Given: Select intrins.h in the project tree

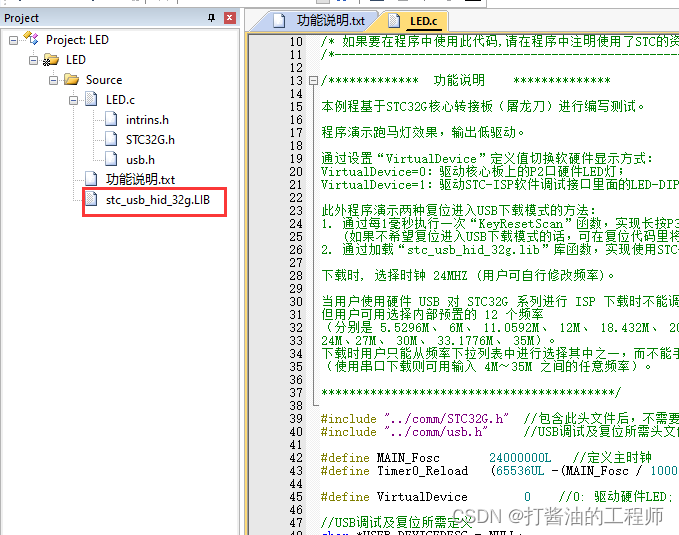Looking at the screenshot, I should click(x=147, y=120).
